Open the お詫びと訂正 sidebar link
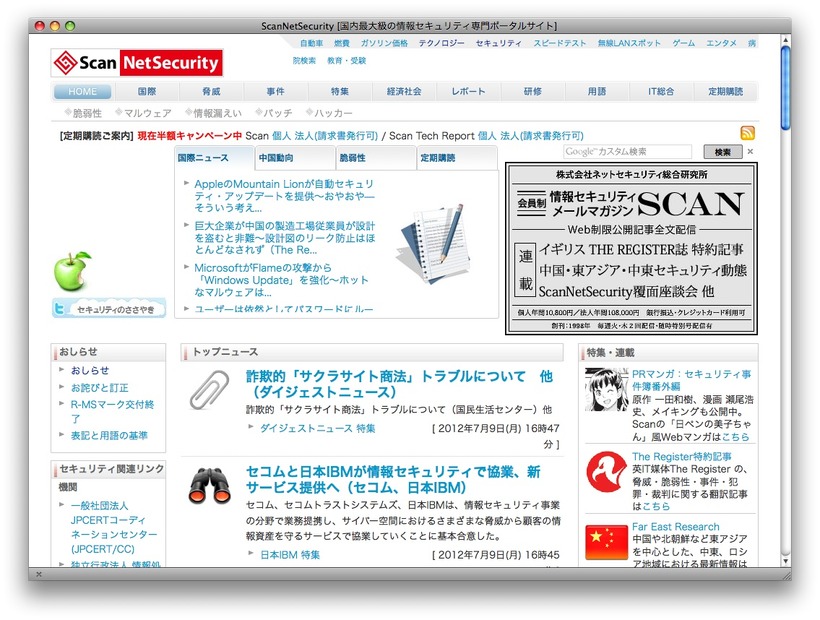Screen dimensions: 820x620 pyautogui.click(x=99, y=388)
